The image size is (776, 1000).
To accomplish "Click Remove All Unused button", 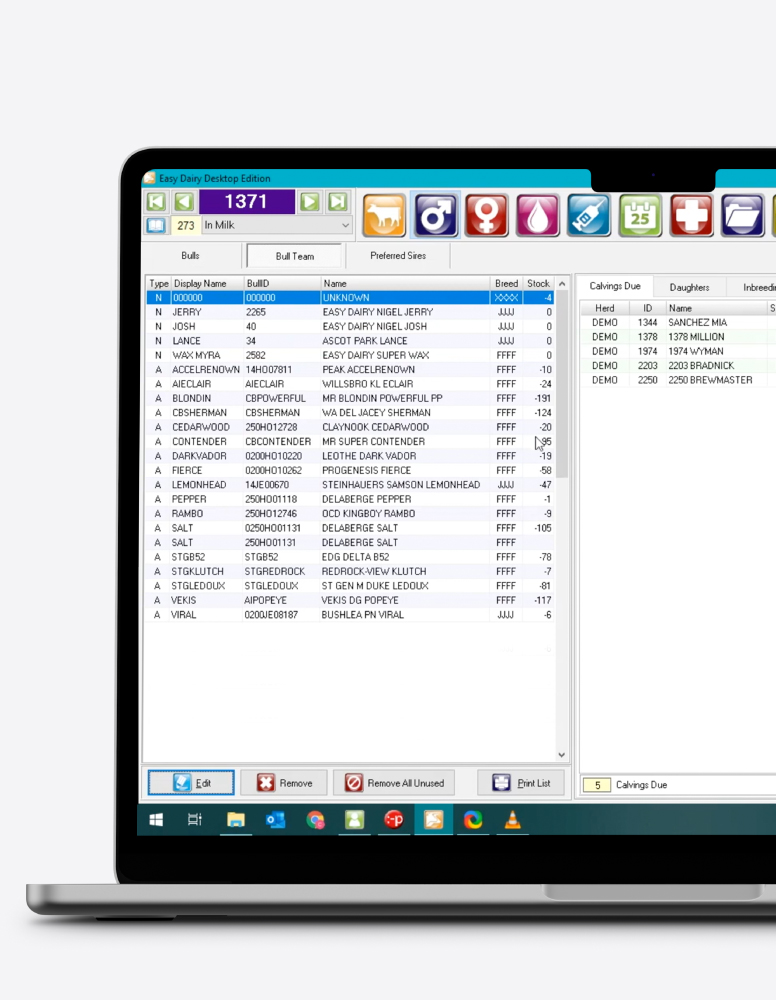I will click(394, 783).
